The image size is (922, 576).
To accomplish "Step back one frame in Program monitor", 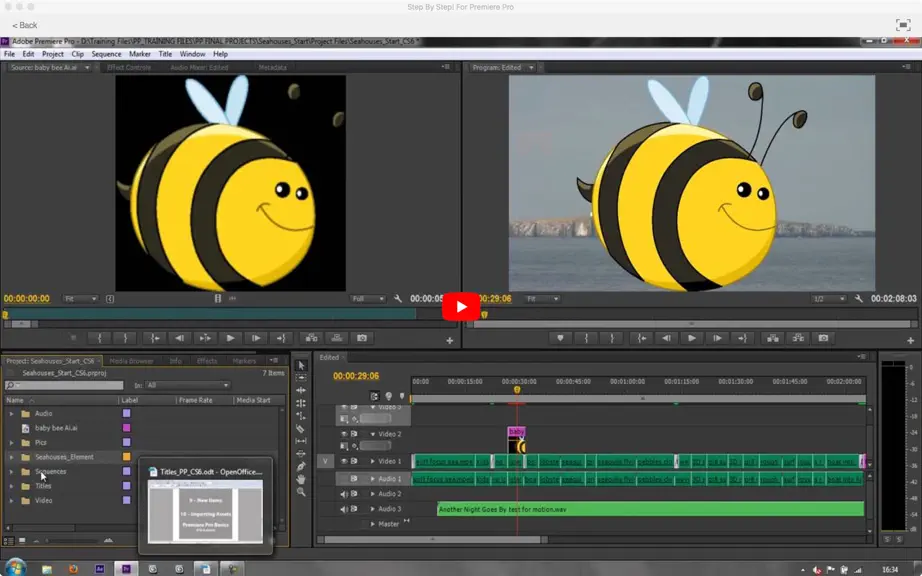I will (x=666, y=338).
